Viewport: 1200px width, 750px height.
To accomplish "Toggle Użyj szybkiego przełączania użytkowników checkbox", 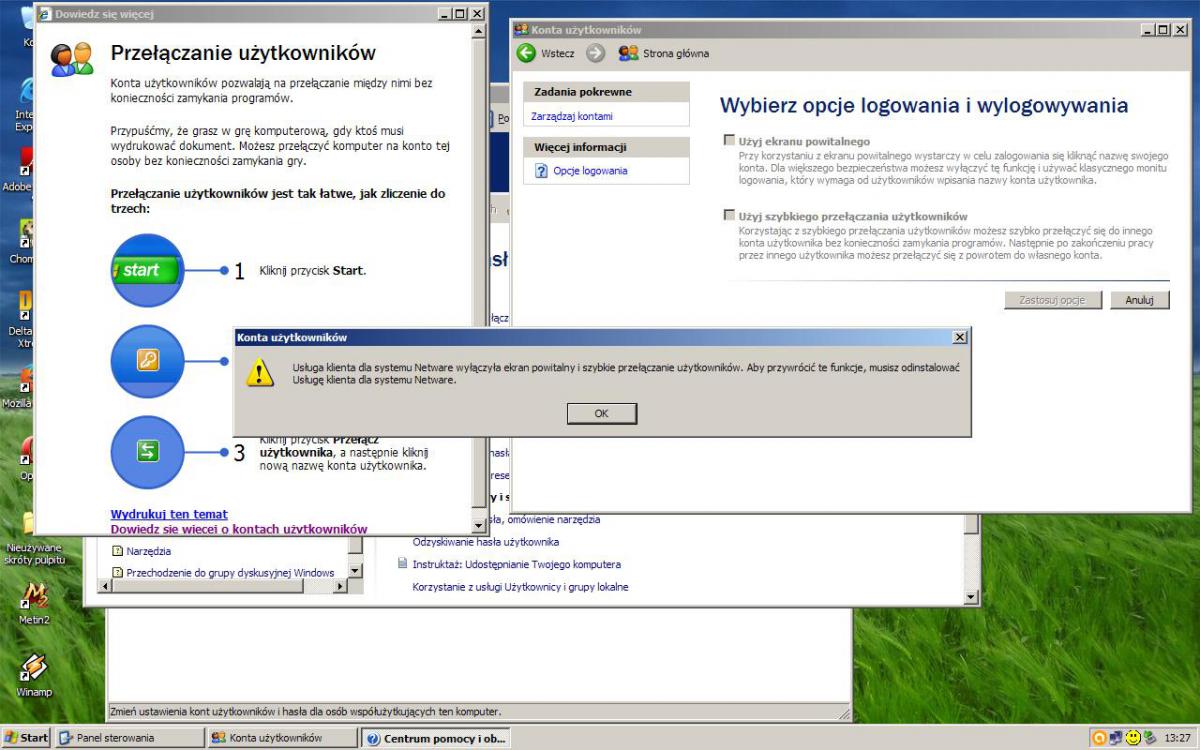I will 729,215.
